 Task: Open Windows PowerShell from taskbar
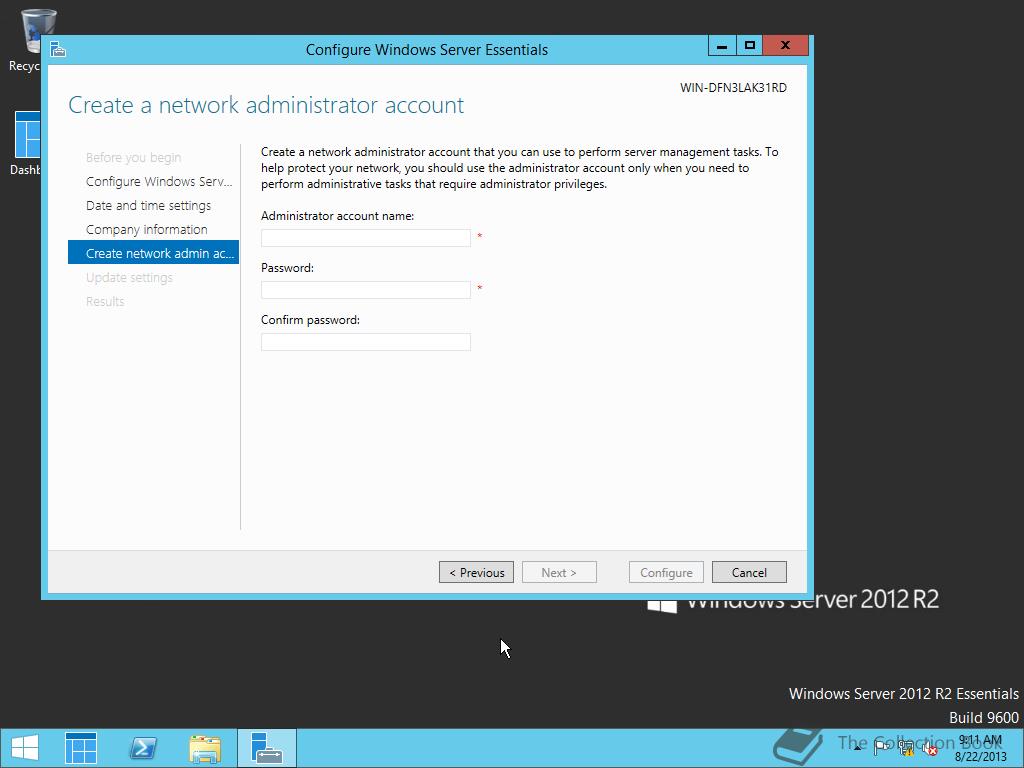click(x=143, y=748)
